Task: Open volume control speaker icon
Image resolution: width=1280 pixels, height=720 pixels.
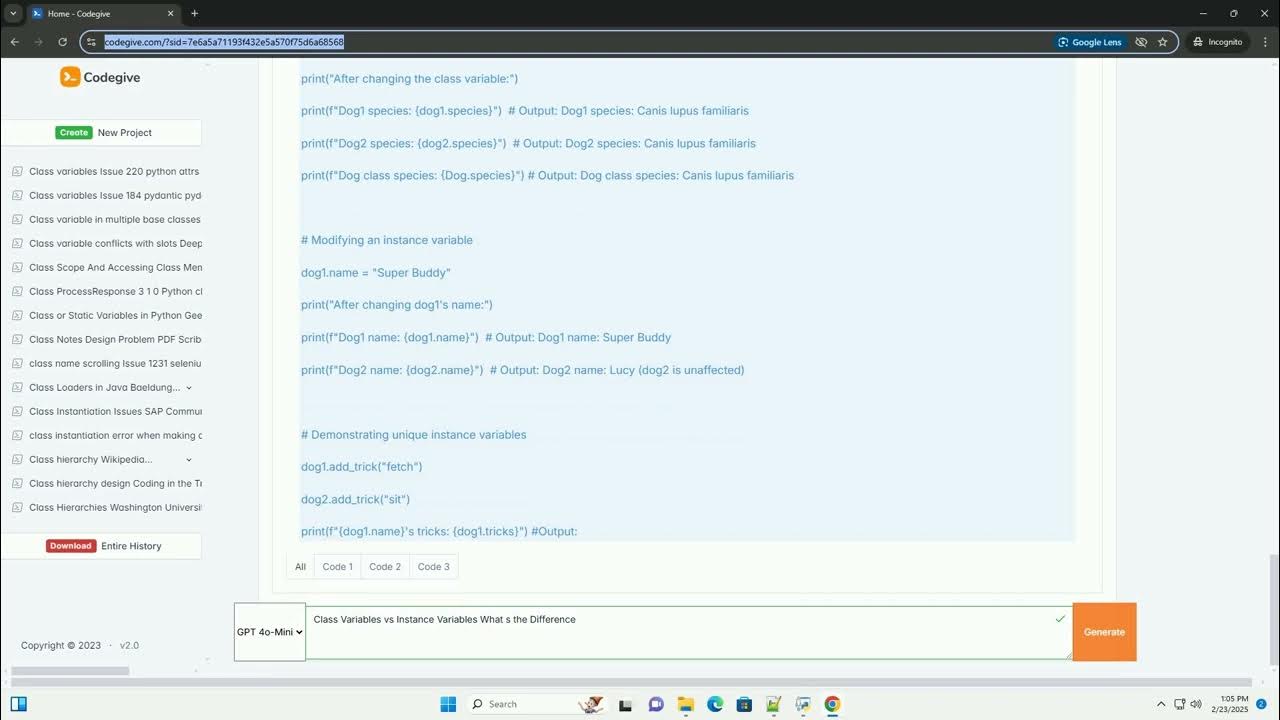Action: point(1196,704)
